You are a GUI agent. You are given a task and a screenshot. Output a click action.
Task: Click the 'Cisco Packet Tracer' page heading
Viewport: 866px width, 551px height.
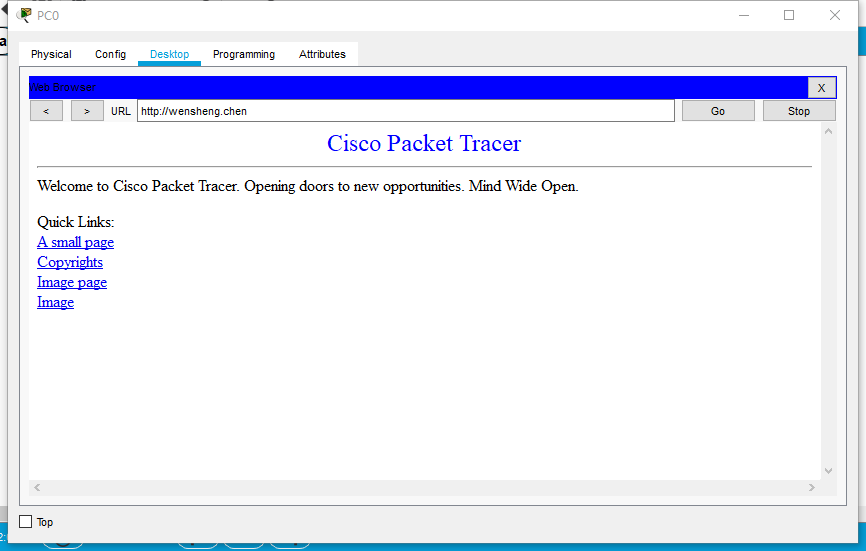pyautogui.click(x=424, y=143)
